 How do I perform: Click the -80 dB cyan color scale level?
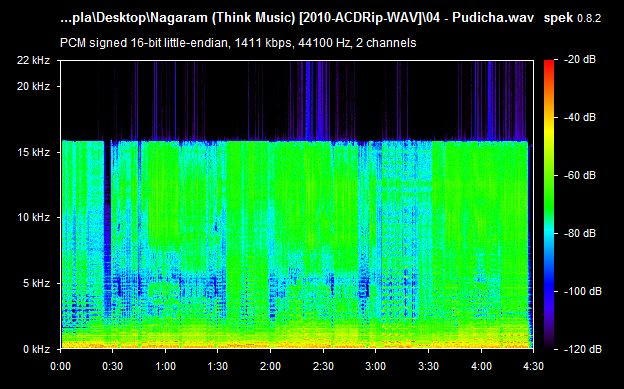point(580,233)
